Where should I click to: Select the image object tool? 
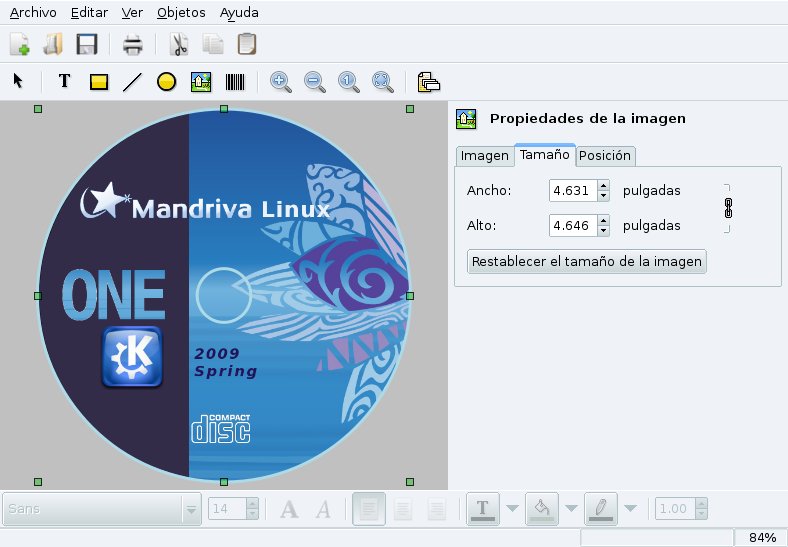coord(201,81)
